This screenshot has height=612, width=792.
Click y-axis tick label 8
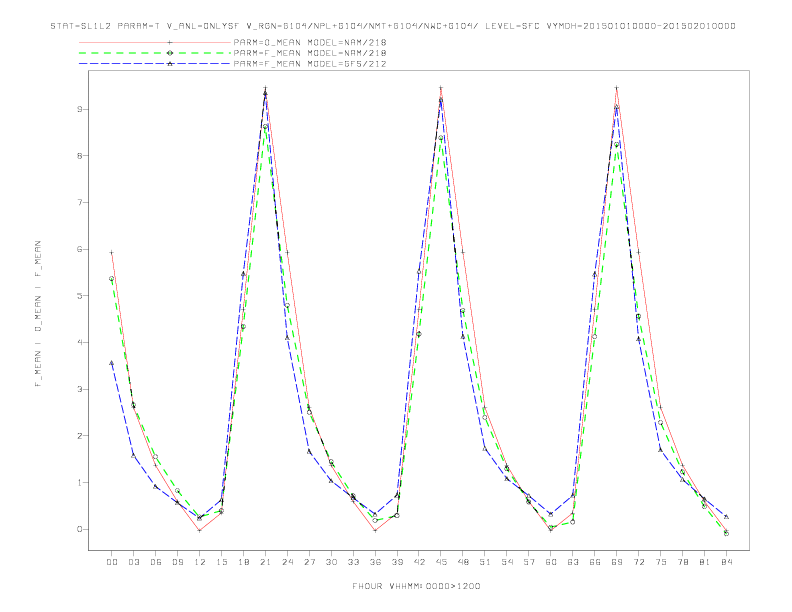point(79,156)
